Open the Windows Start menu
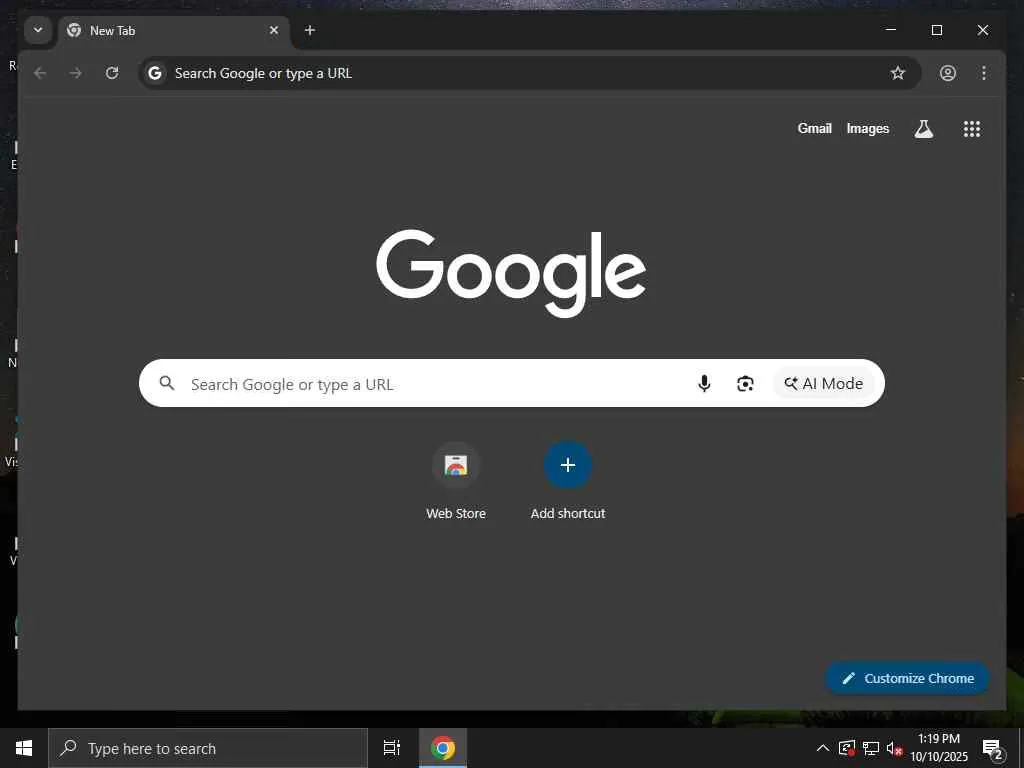Screen dimensions: 1024x768 click(x=24, y=748)
